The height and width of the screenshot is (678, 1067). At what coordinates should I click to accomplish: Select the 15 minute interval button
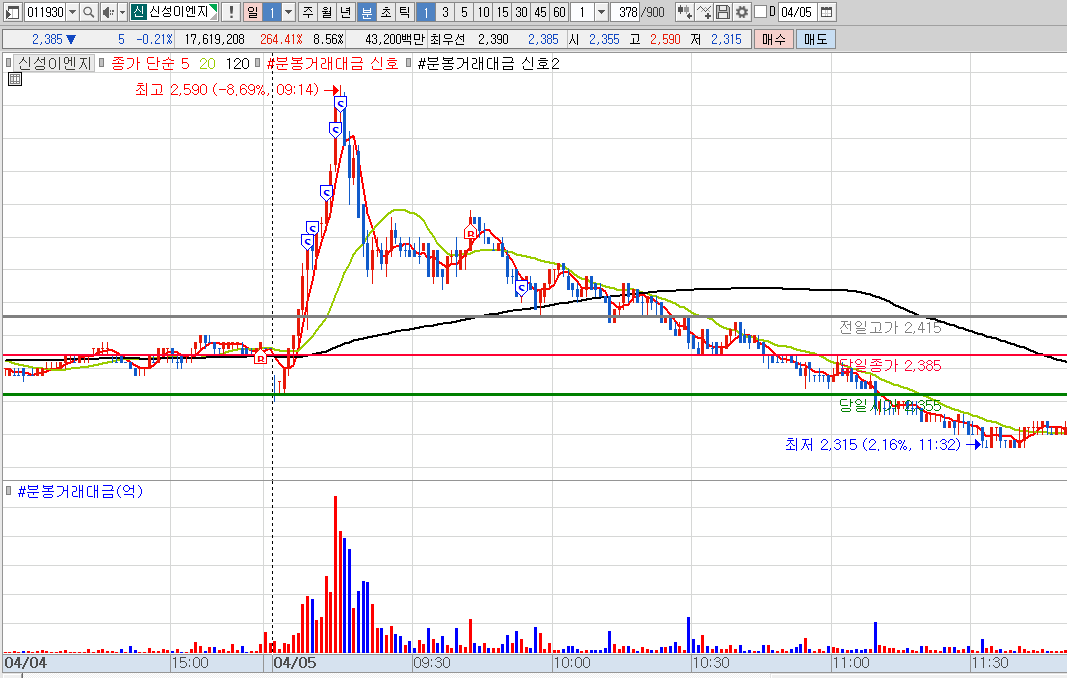[x=502, y=12]
